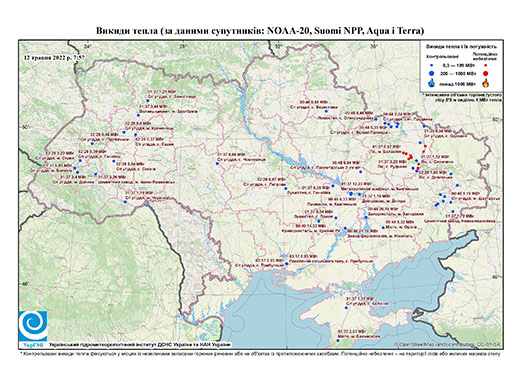Click the blue heat dot in Crimea near Калініне

pos(346,308)
